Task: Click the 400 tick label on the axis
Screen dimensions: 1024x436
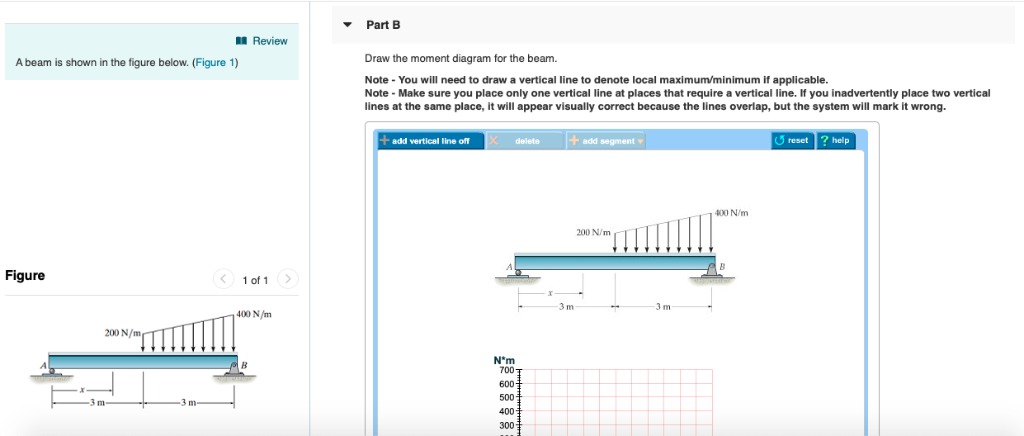Action: (507, 411)
